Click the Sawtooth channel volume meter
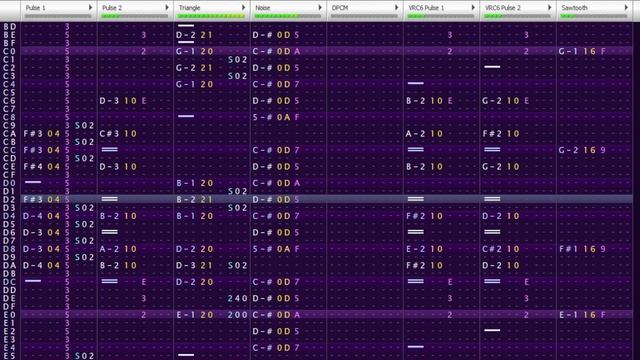Viewport: 640px width, 360px height. pyautogui.click(x=594, y=16)
